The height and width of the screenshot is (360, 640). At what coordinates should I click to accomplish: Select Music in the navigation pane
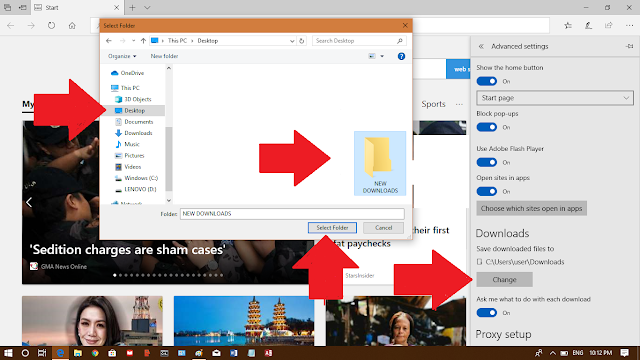point(127,144)
